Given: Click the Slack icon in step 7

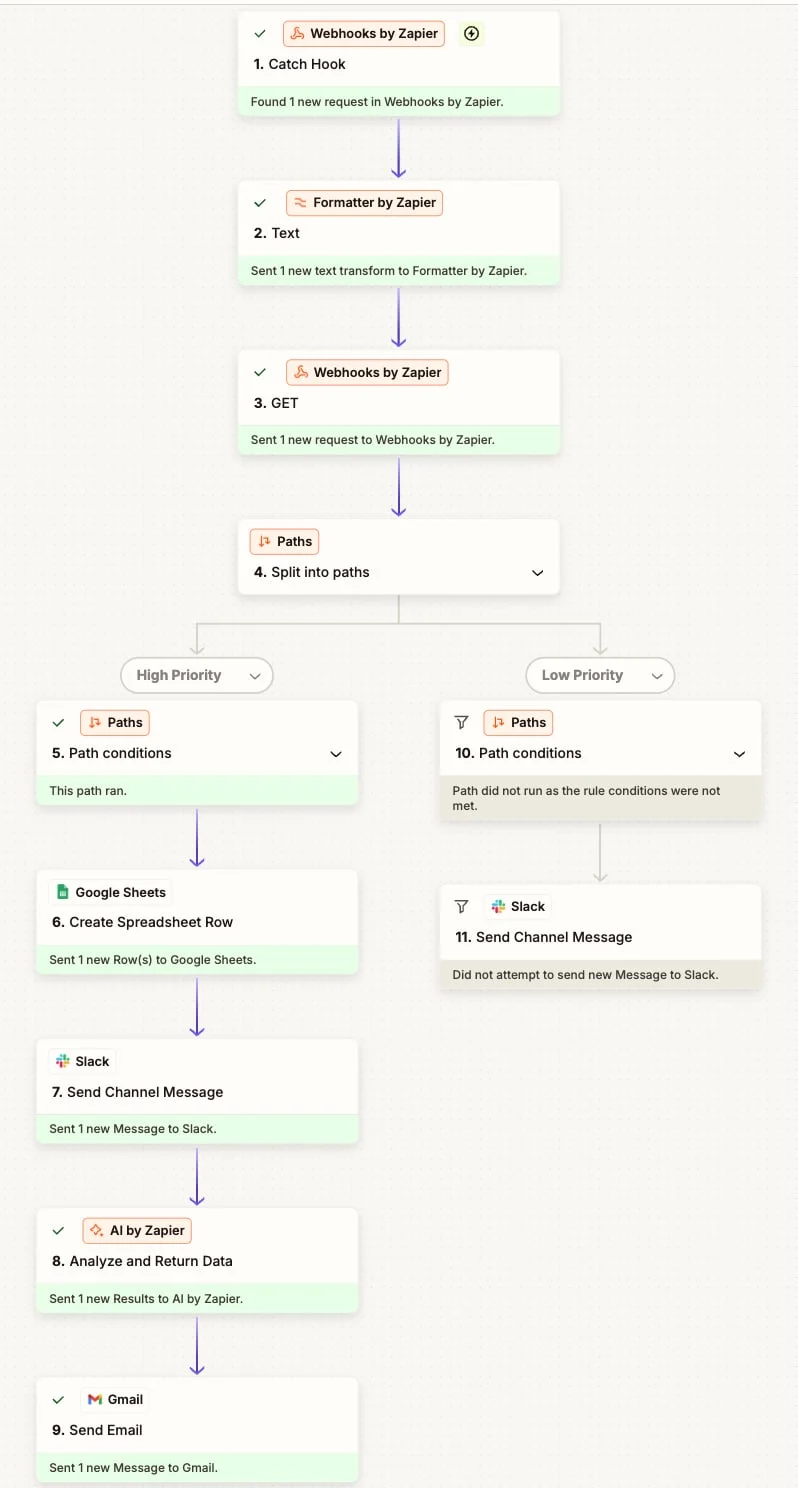Looking at the screenshot, I should [x=62, y=1061].
